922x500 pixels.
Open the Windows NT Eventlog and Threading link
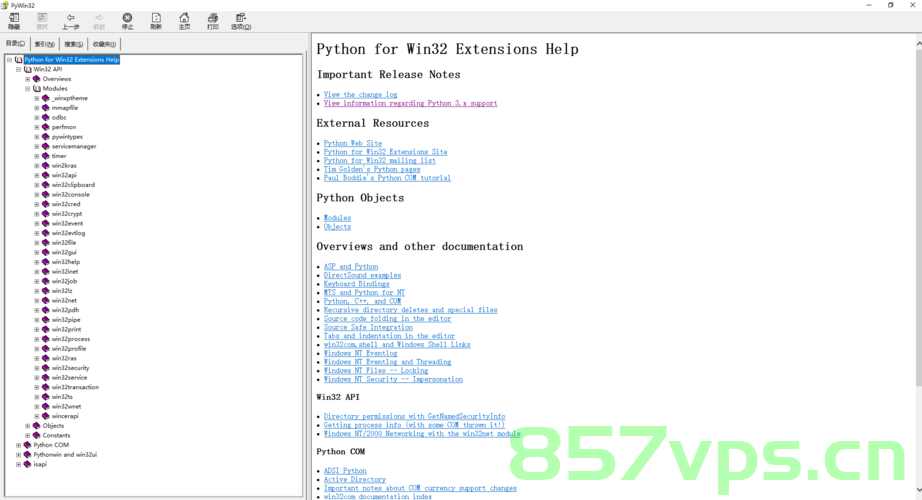point(387,362)
